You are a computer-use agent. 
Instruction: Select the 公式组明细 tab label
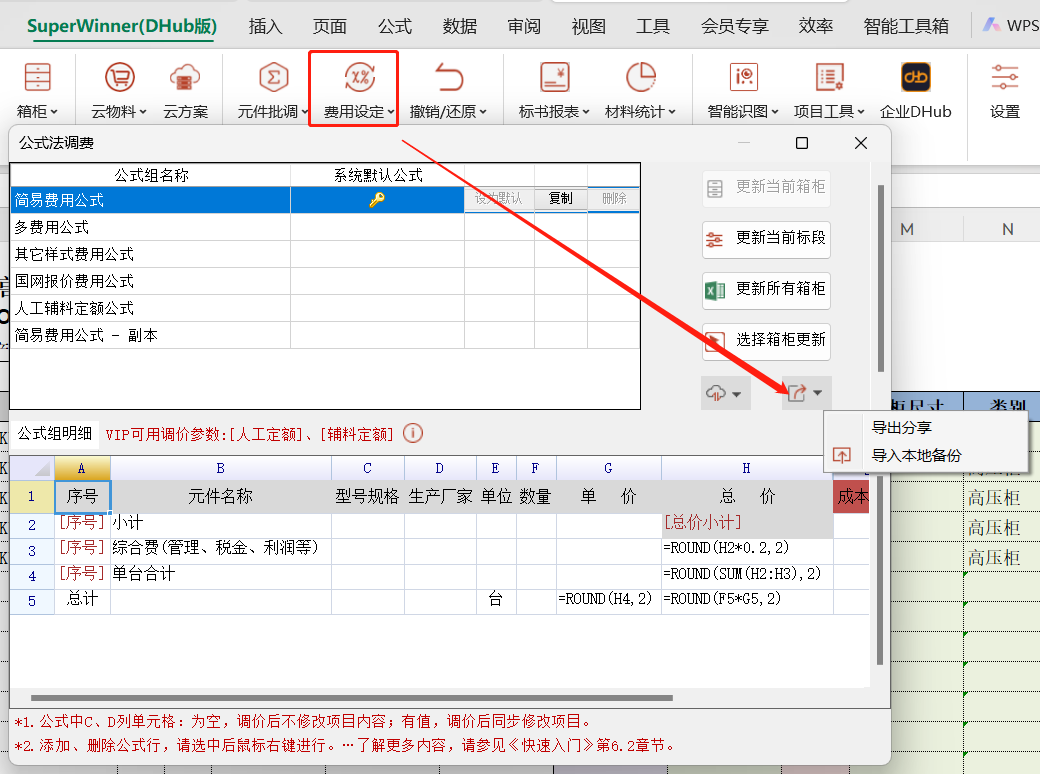click(54, 434)
